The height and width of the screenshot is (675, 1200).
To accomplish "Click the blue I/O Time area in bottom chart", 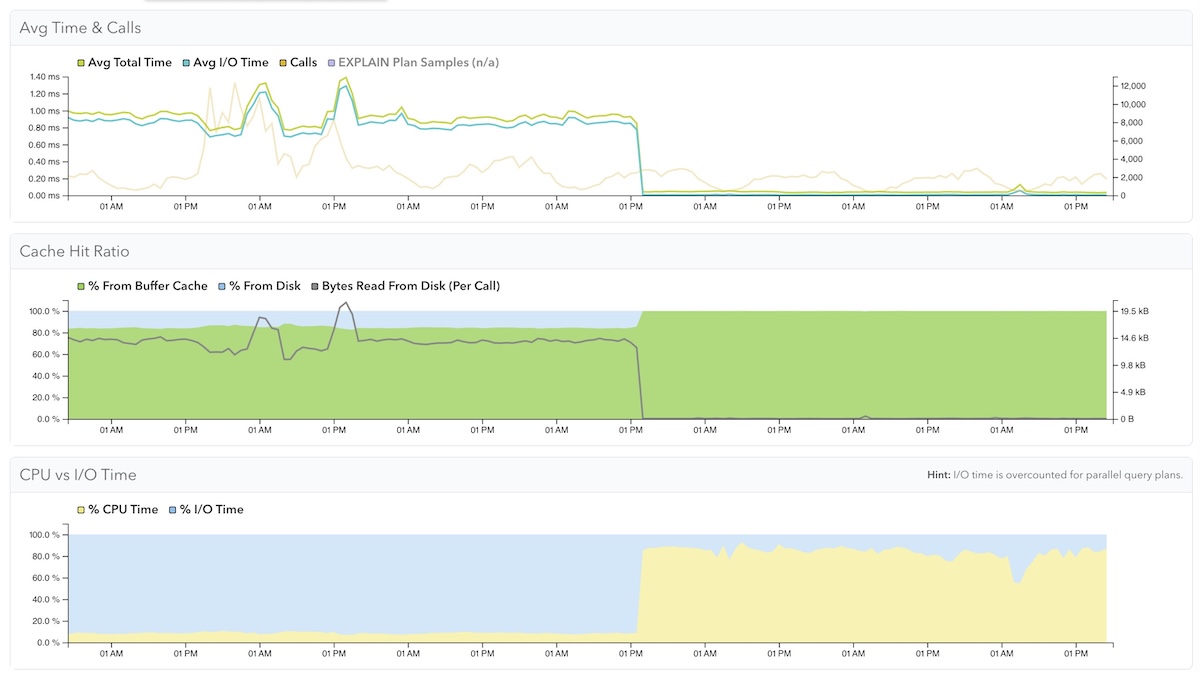I will click(x=350, y=580).
